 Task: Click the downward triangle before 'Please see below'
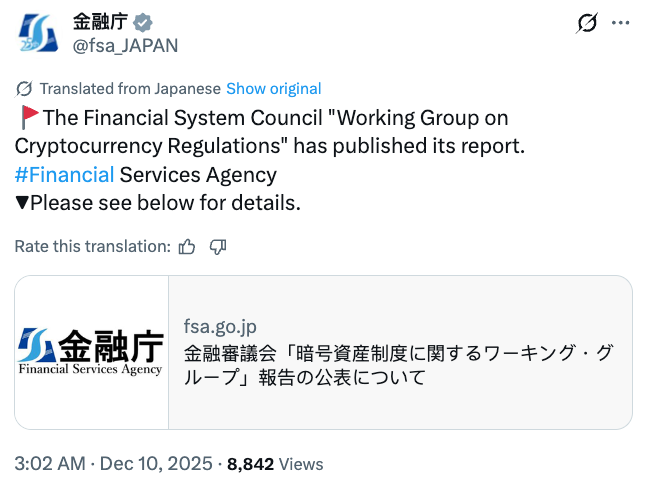(x=22, y=204)
